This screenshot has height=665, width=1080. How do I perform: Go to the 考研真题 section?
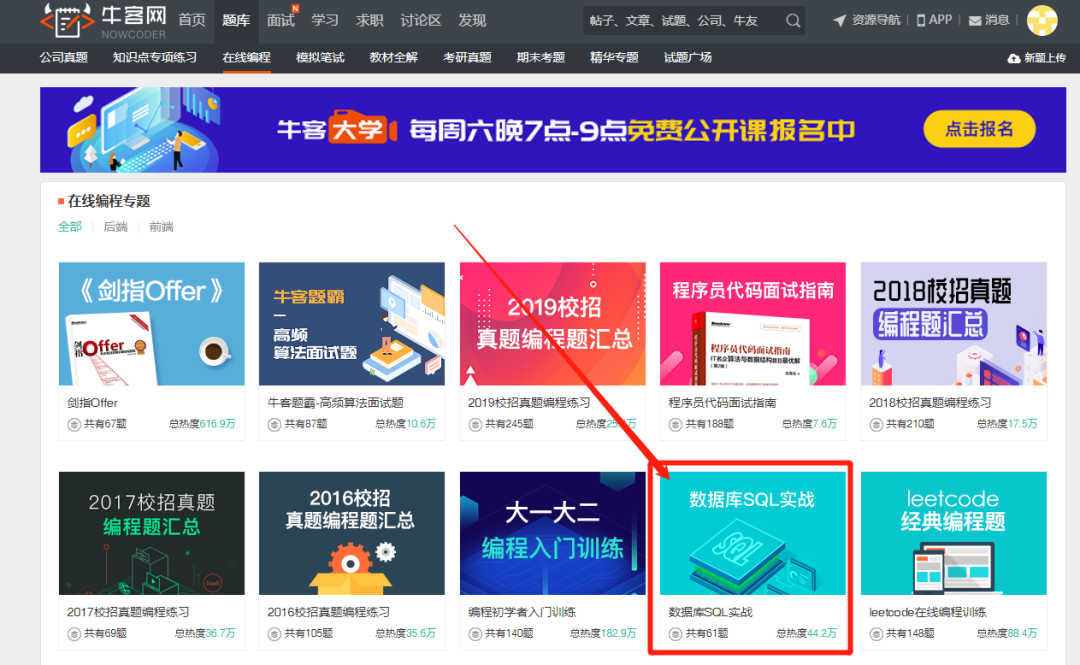(467, 58)
